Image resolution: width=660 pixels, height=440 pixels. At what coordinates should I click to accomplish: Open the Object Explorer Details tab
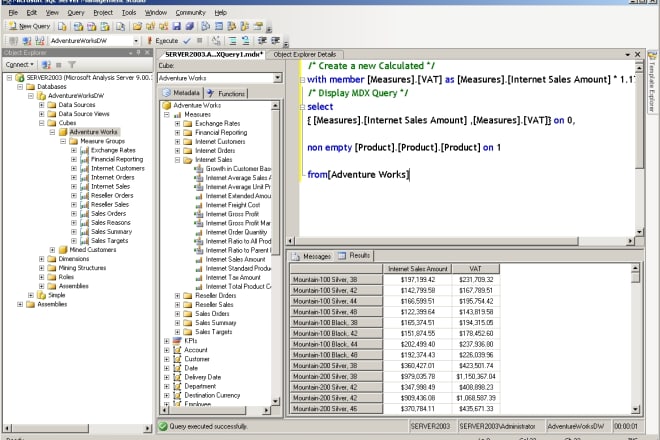305,54
